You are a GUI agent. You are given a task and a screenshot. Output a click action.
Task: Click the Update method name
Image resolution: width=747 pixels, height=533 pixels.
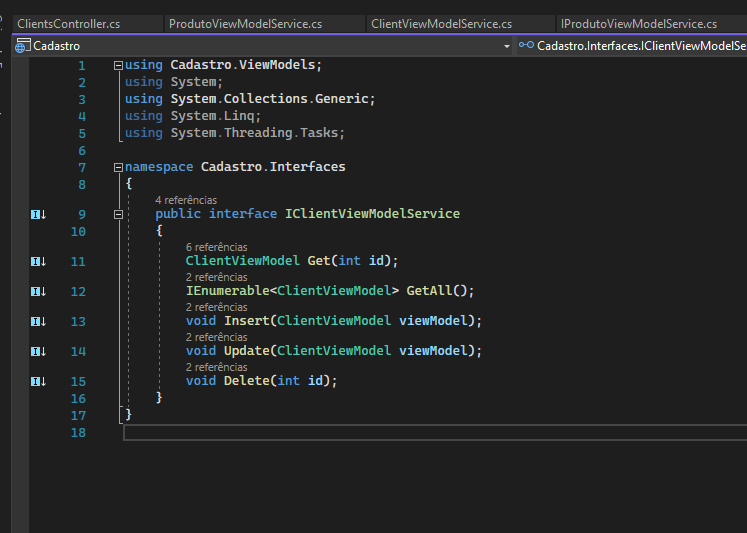tap(247, 351)
